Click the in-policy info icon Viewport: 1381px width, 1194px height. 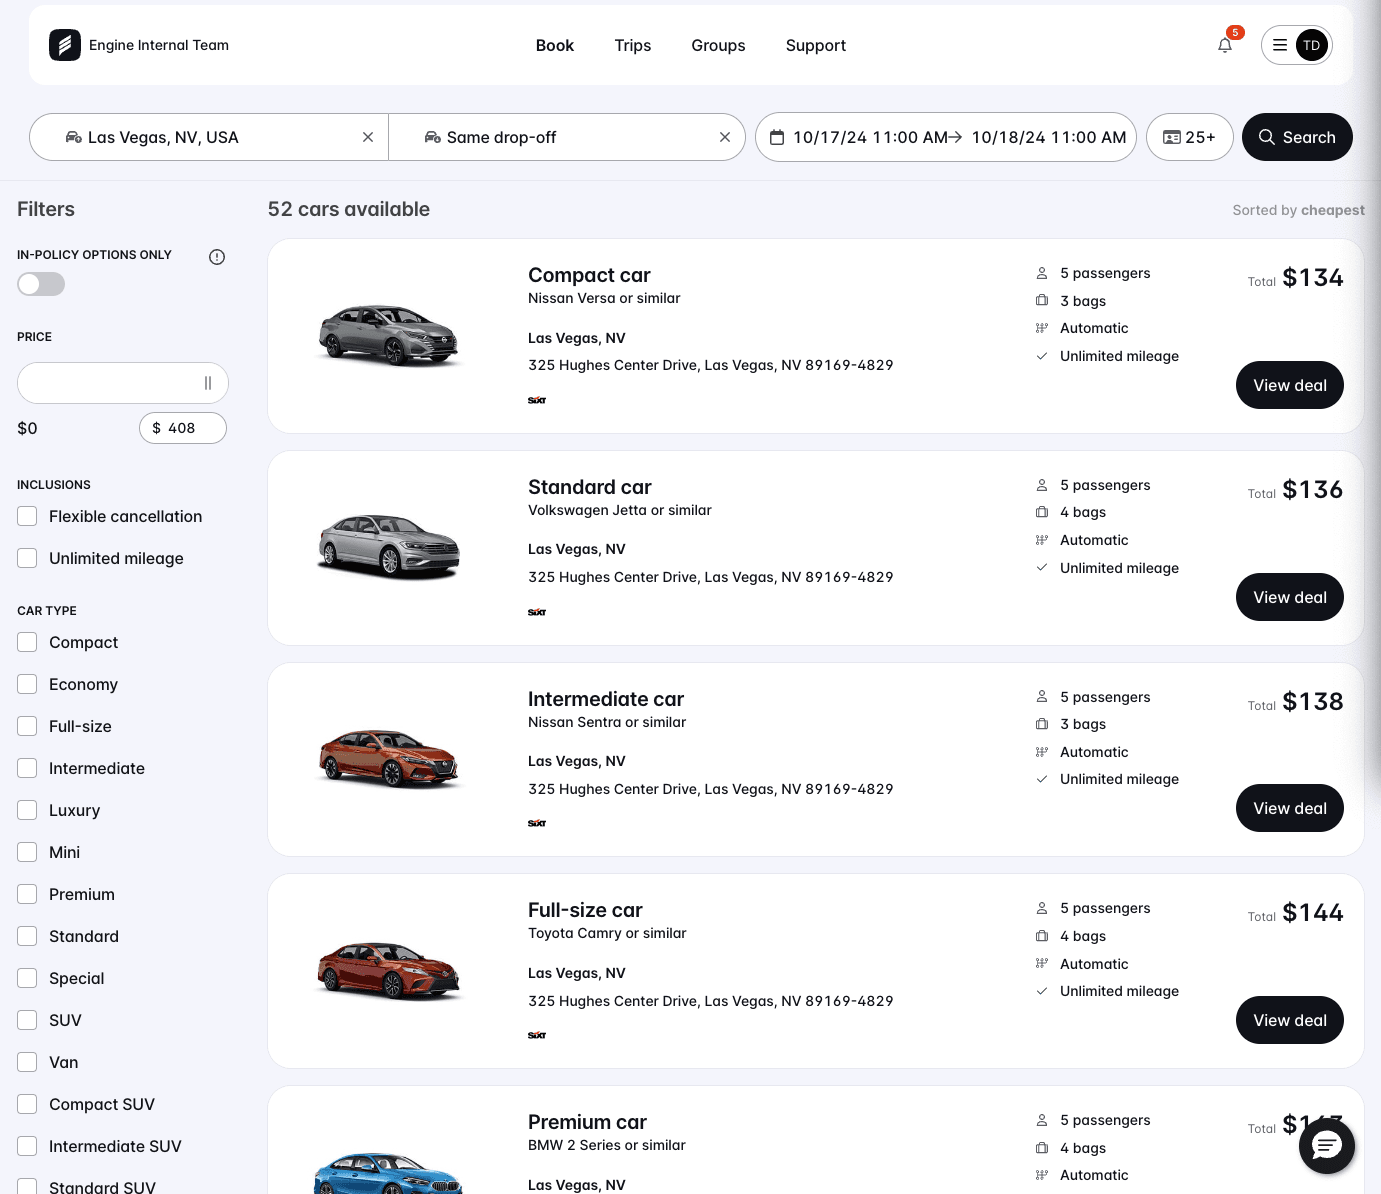pyautogui.click(x=217, y=257)
